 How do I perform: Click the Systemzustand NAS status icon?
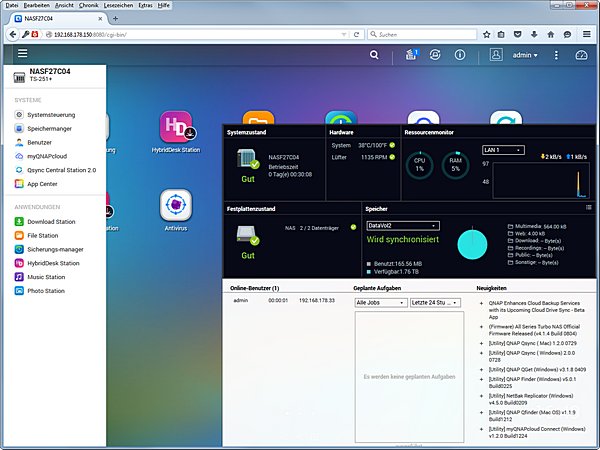pyautogui.click(x=248, y=159)
